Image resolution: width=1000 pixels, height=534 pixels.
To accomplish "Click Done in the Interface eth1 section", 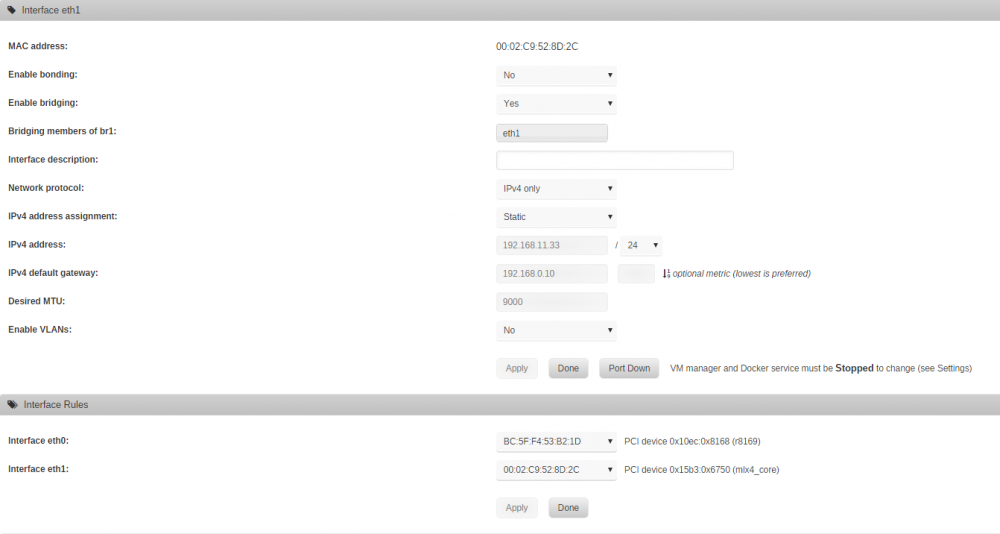I will click(x=568, y=368).
